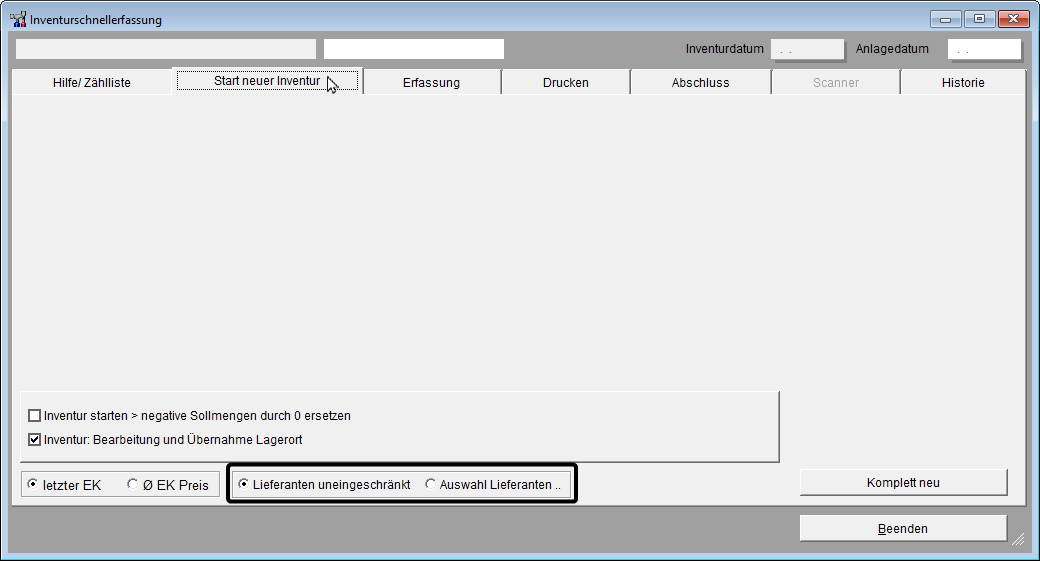
Task: Maximize the Inventurschnellerfassung window
Action: (979, 19)
